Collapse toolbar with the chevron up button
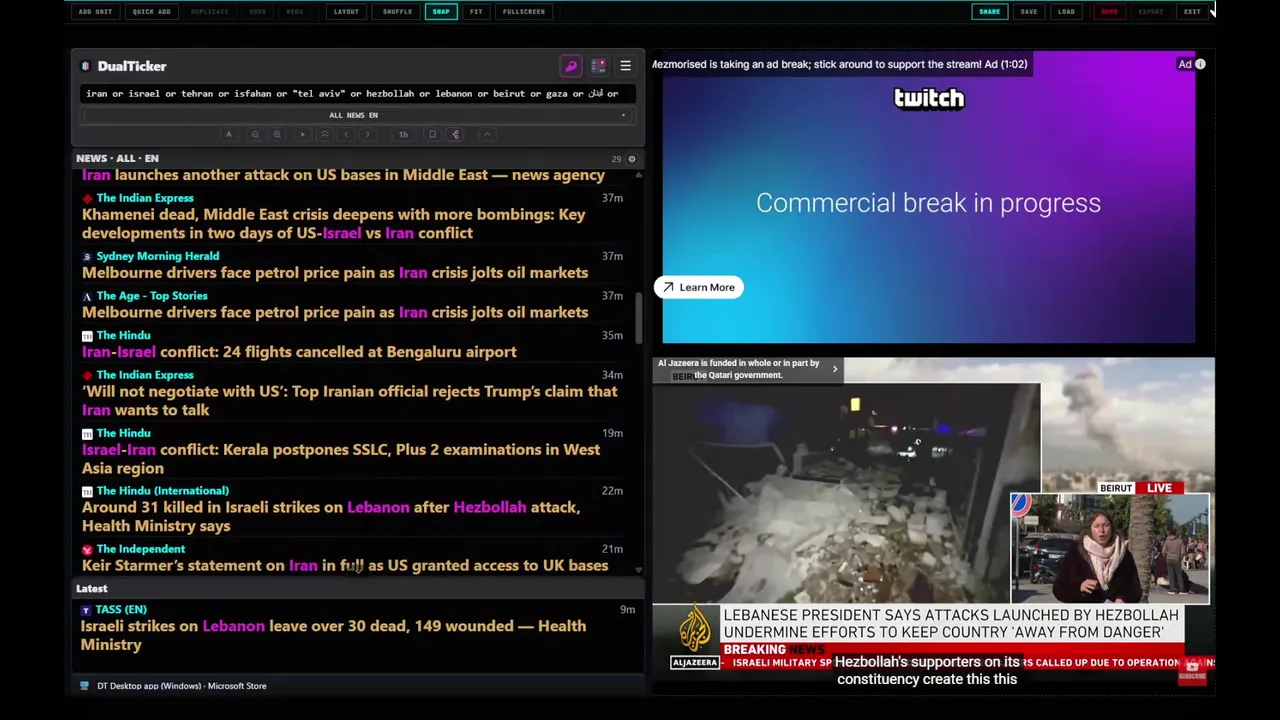Image resolution: width=1280 pixels, height=720 pixels. click(487, 134)
